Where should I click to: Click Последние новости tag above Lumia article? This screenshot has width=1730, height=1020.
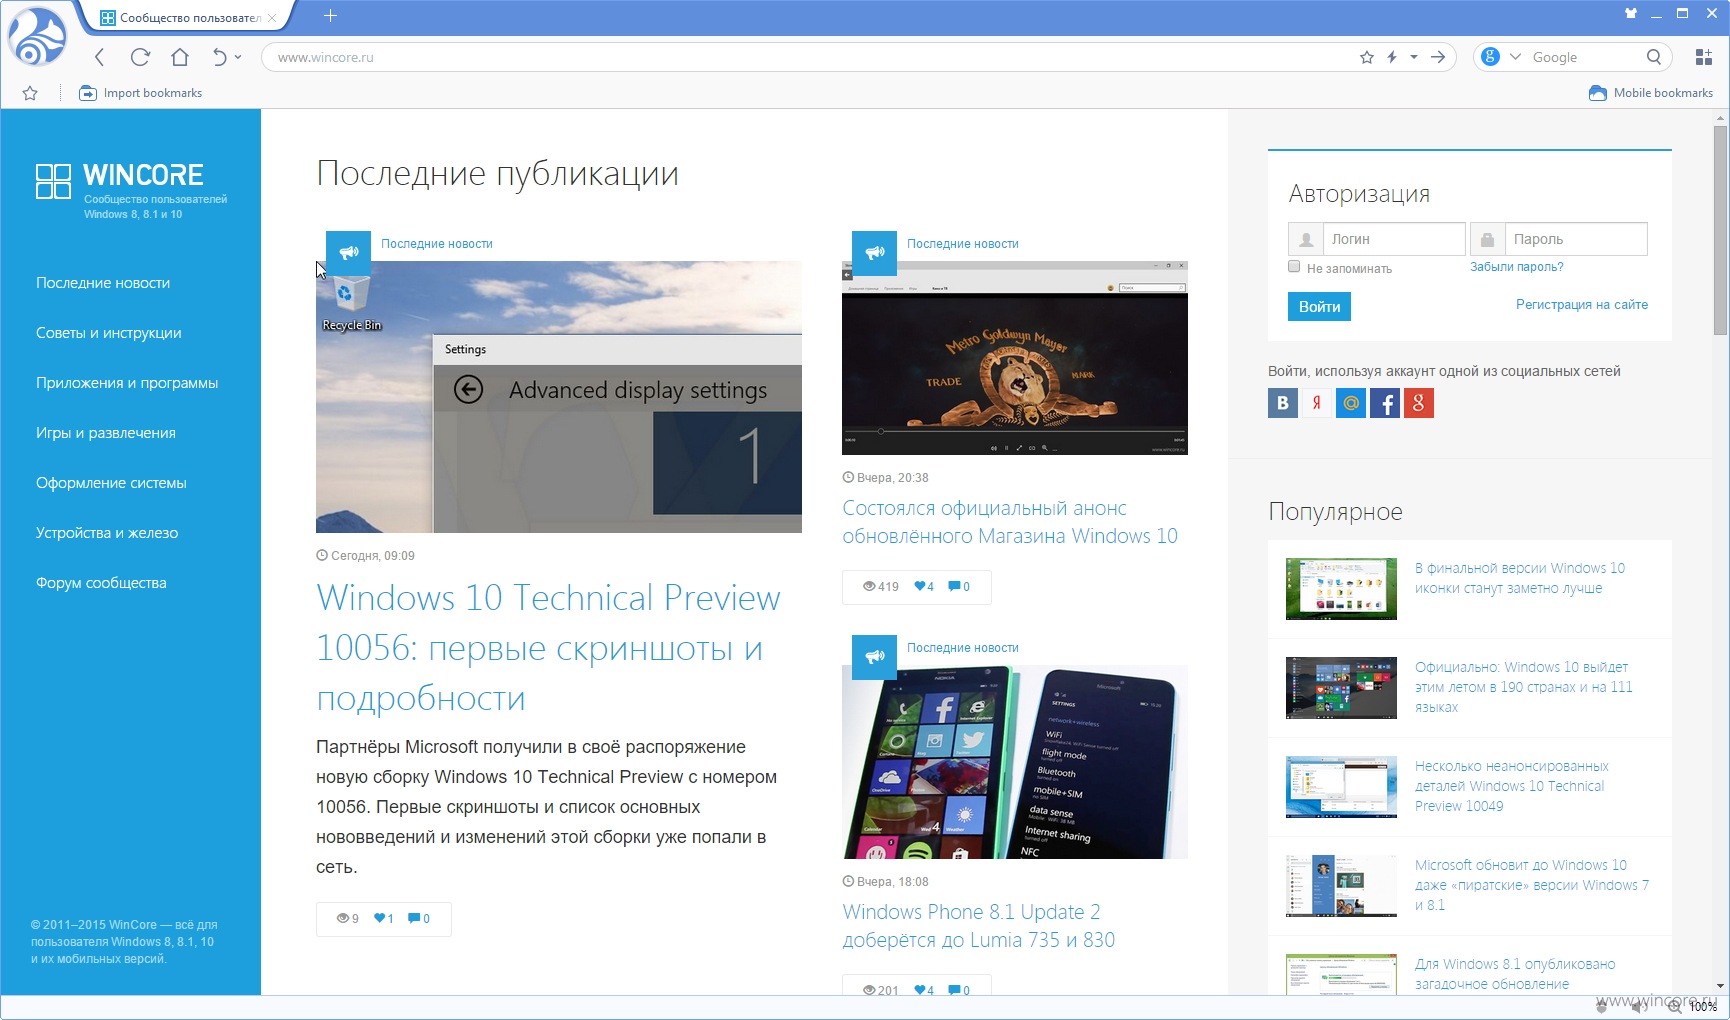(x=962, y=648)
